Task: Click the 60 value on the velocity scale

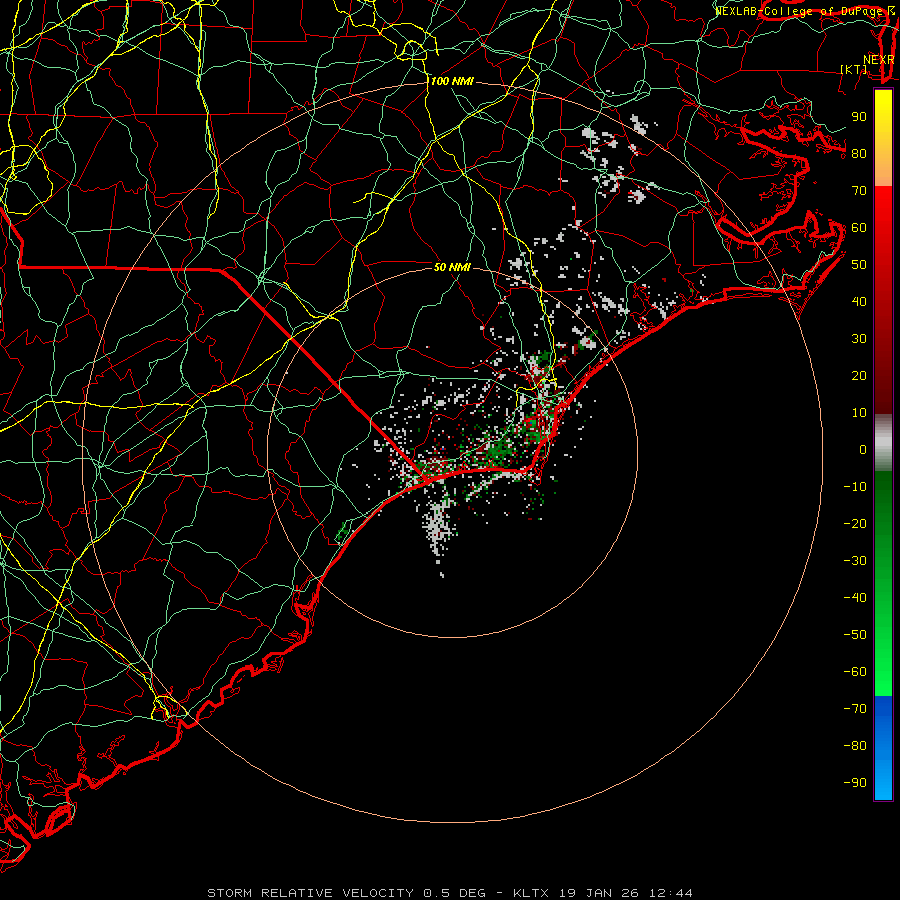Action: [859, 228]
